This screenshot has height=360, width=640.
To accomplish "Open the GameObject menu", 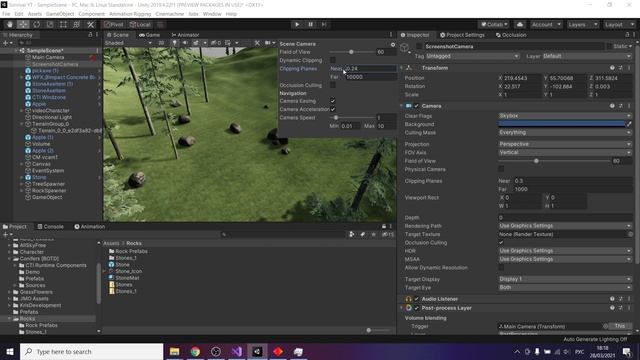I will (x=60, y=14).
